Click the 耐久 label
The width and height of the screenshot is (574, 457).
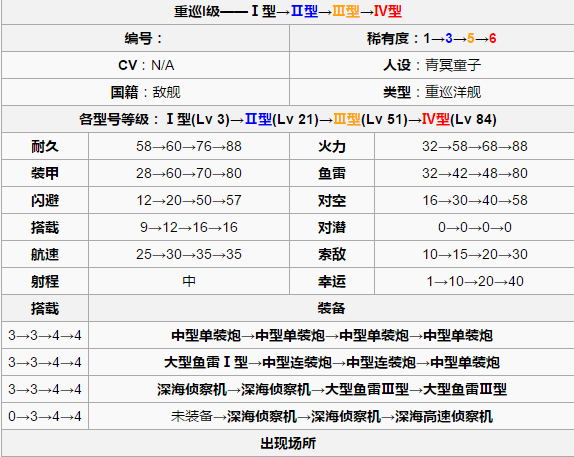45,146
